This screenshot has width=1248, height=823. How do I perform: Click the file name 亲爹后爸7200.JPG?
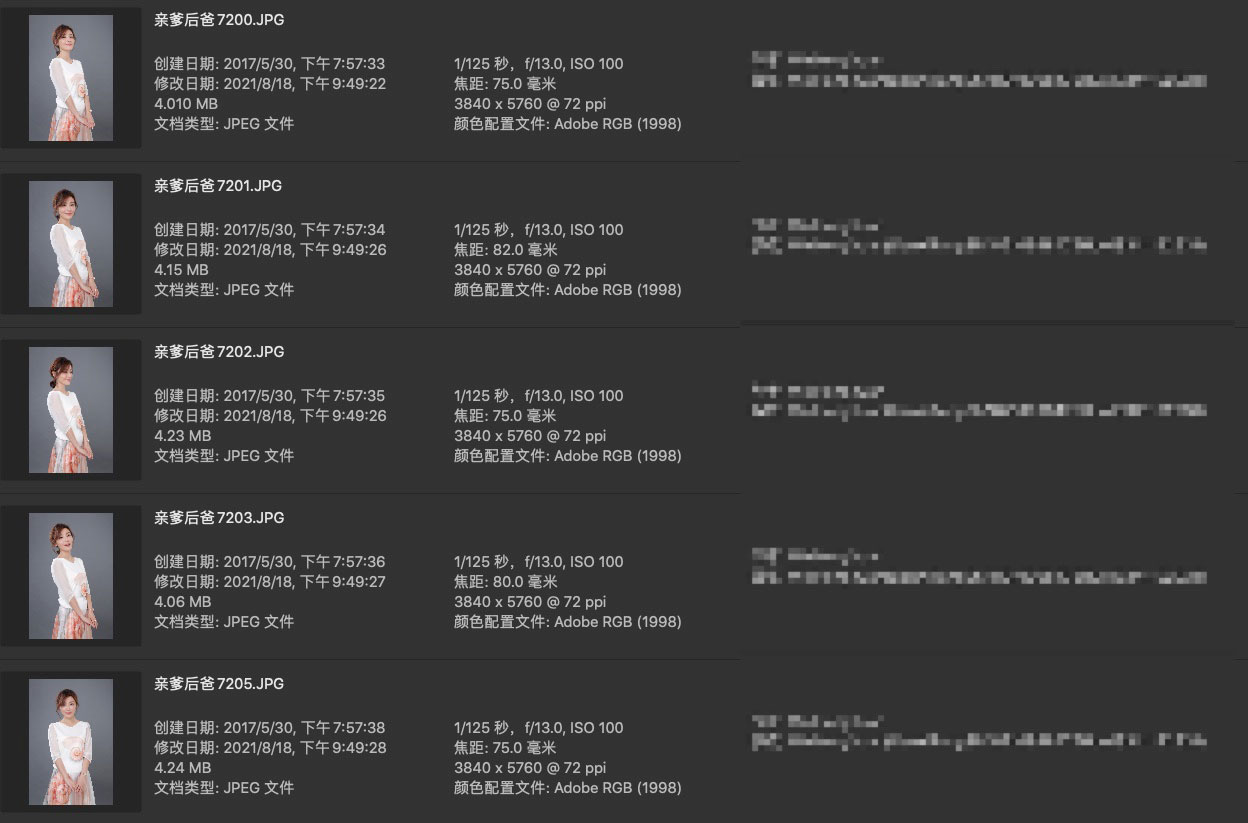219,20
